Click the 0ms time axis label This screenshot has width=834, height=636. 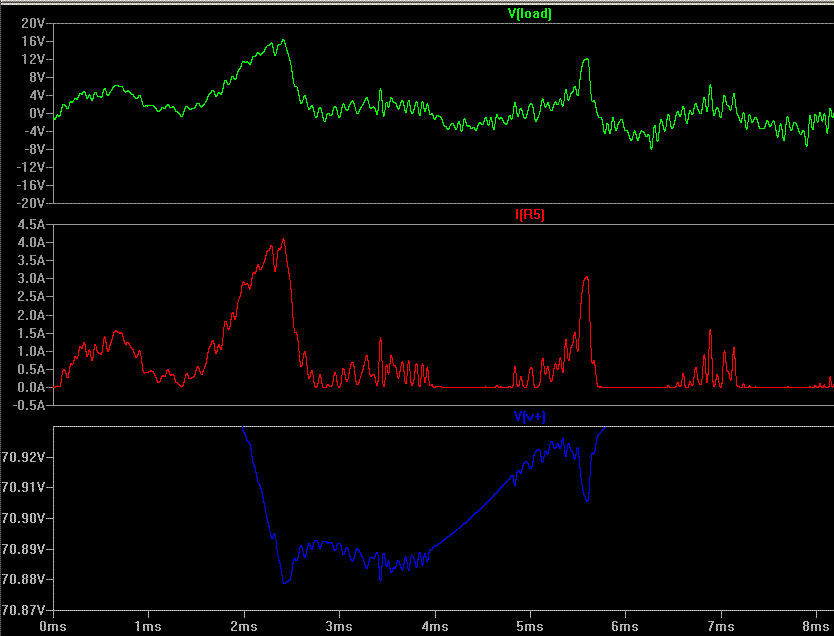click(x=53, y=626)
